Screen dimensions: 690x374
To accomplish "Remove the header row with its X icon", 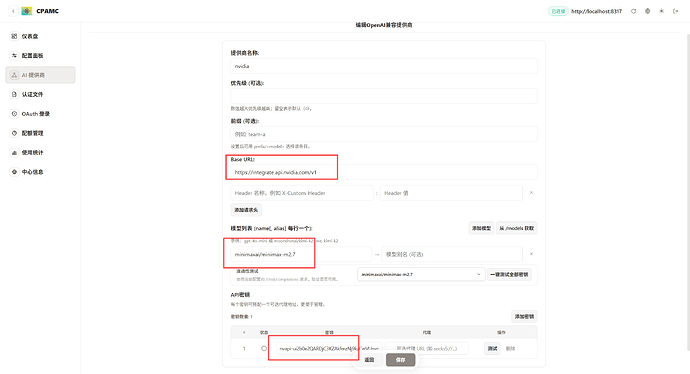I will pyautogui.click(x=531, y=193).
